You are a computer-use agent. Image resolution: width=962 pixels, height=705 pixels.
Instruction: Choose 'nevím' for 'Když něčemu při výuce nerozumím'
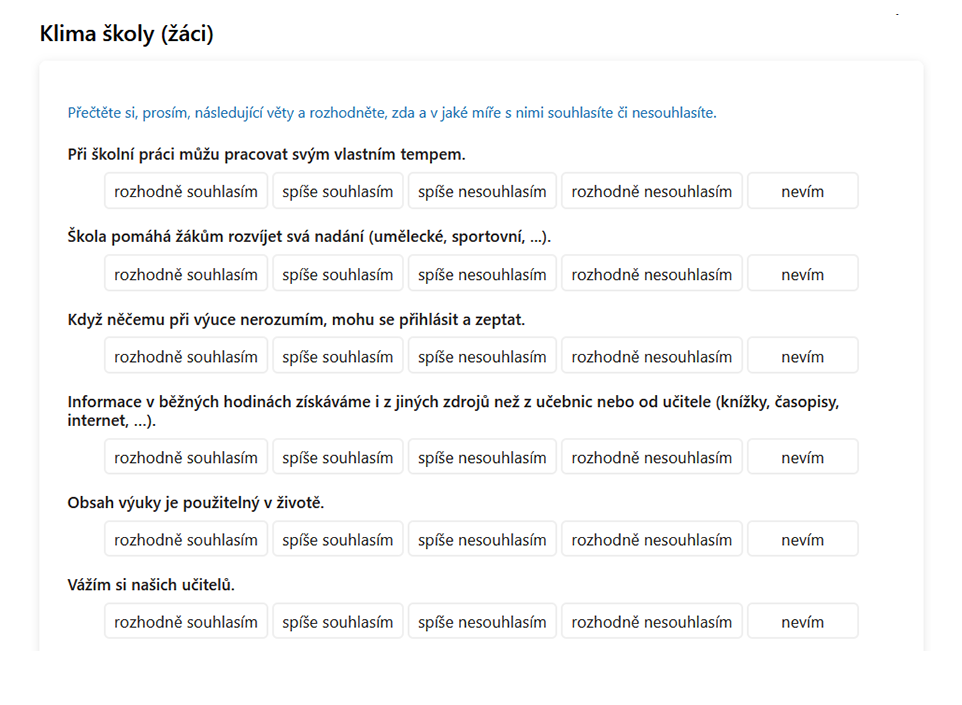click(x=802, y=356)
